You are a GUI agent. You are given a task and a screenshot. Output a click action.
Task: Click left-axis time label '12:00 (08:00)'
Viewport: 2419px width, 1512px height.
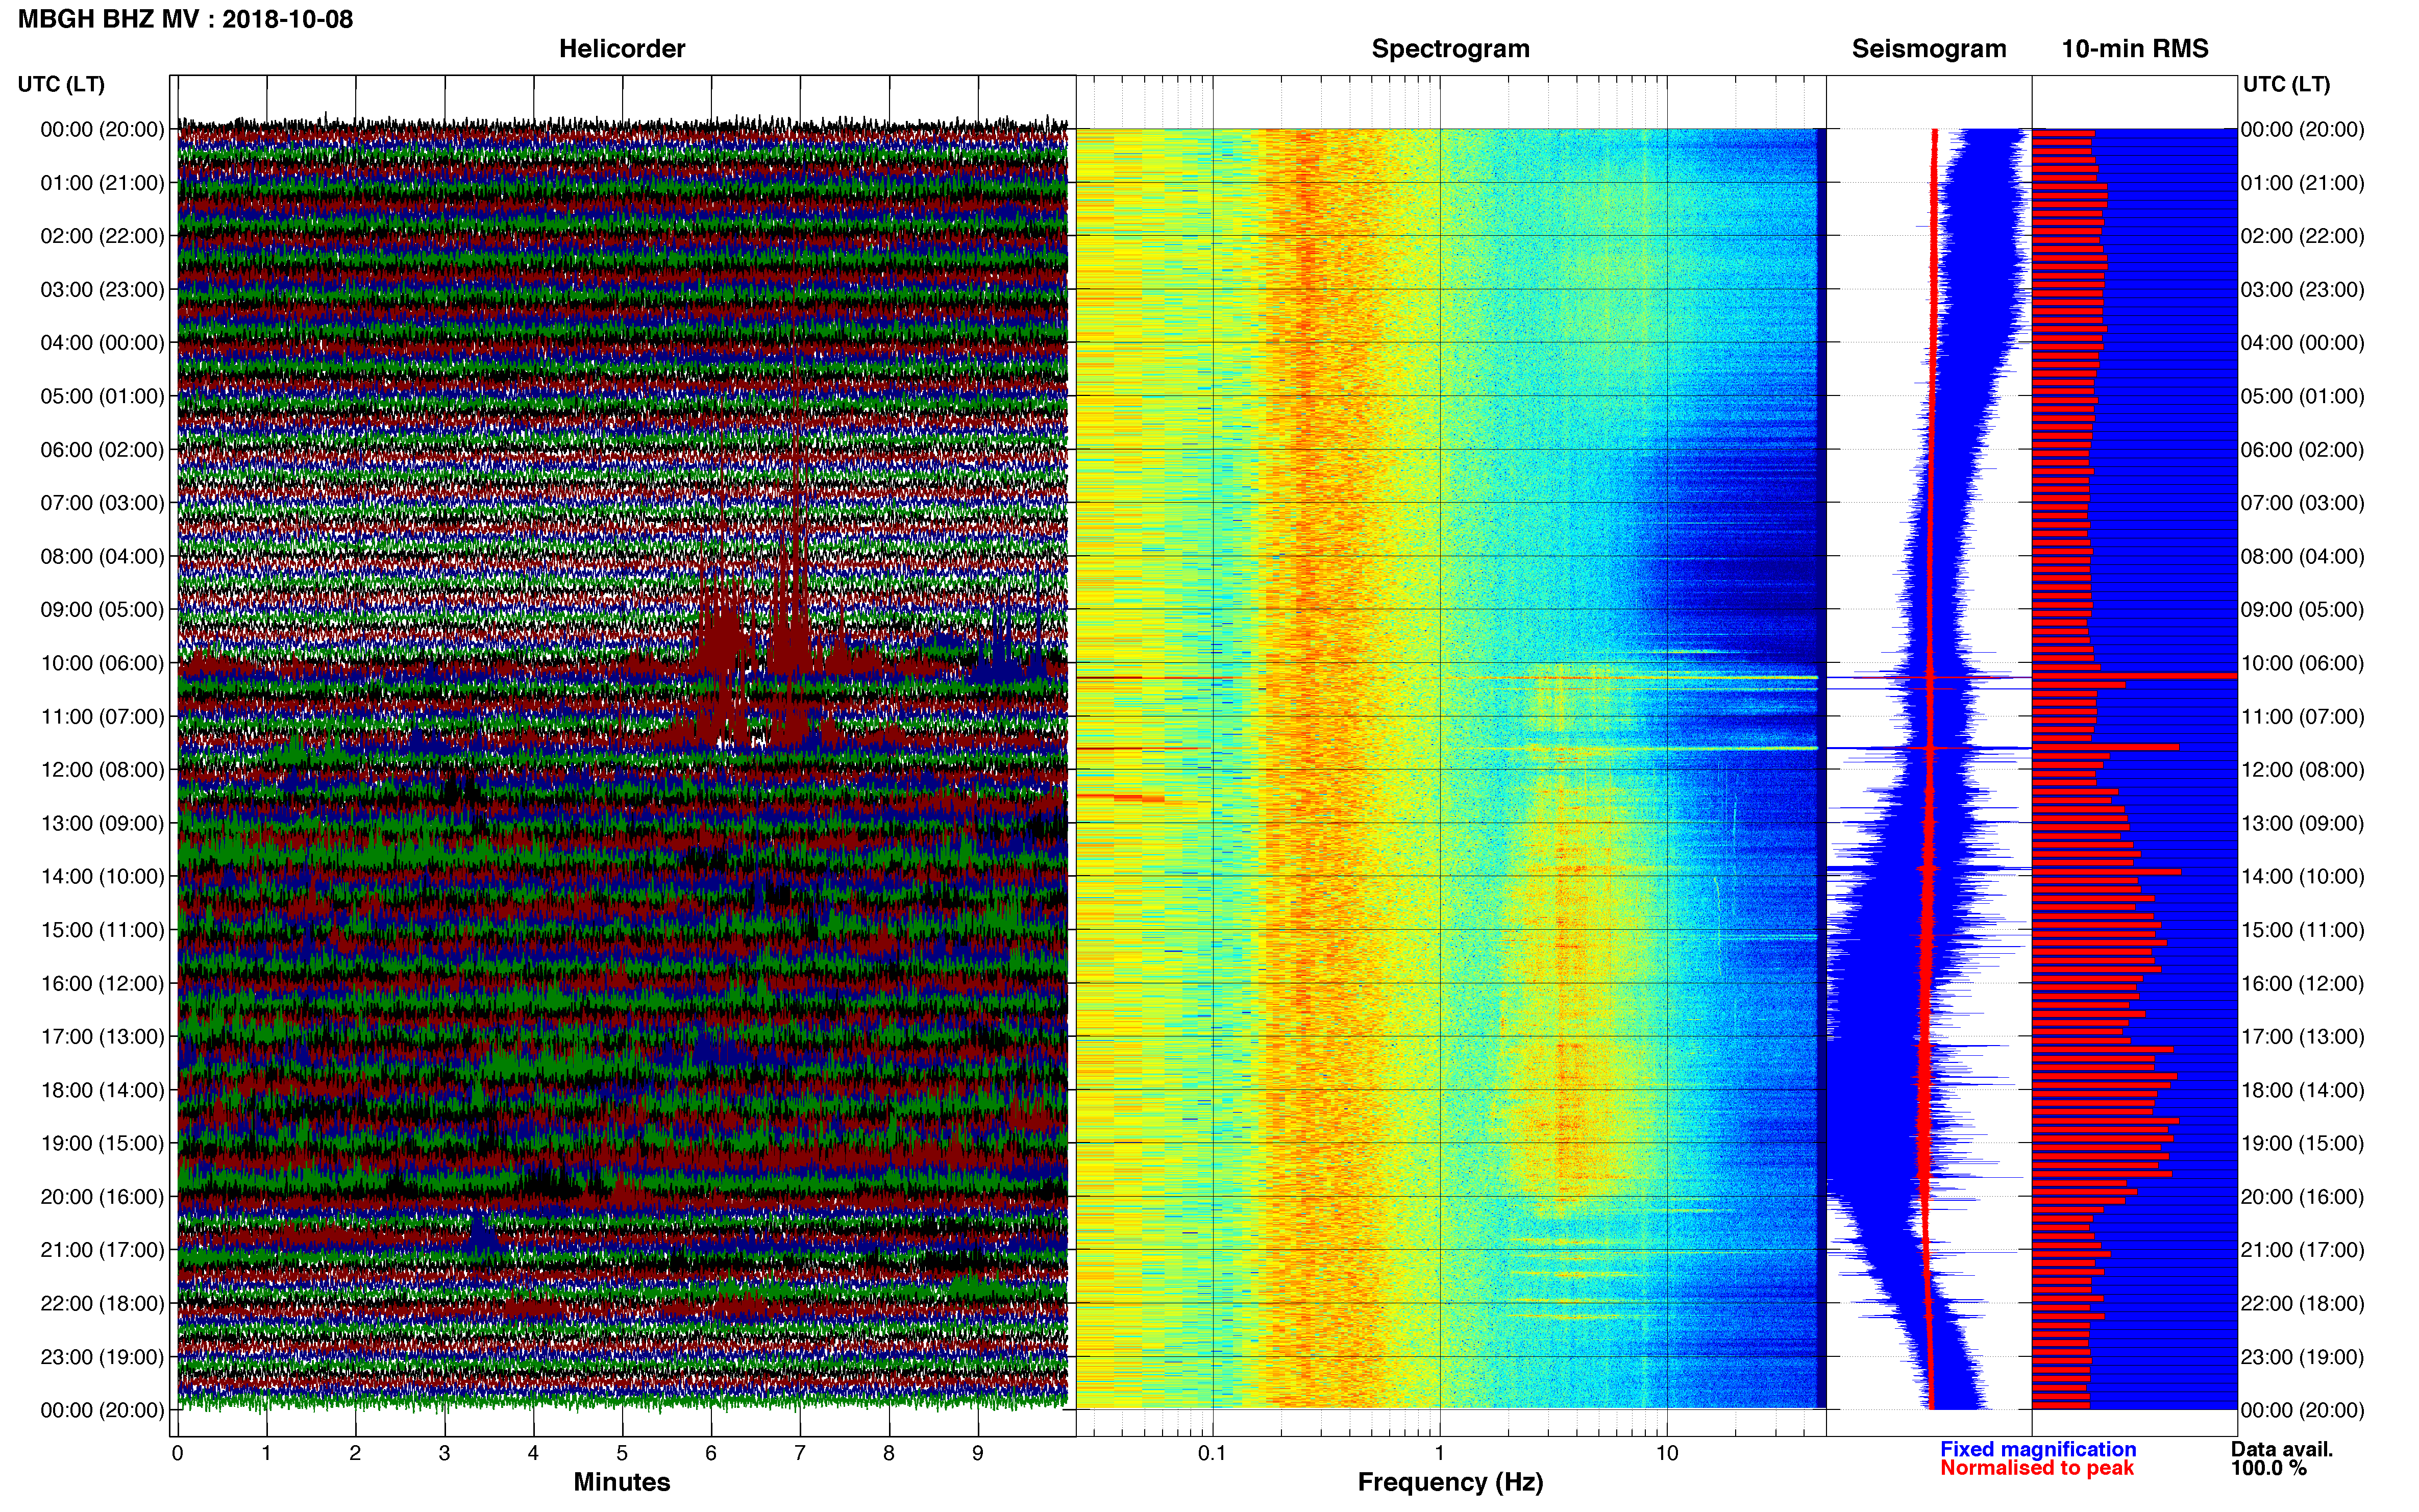[x=102, y=770]
